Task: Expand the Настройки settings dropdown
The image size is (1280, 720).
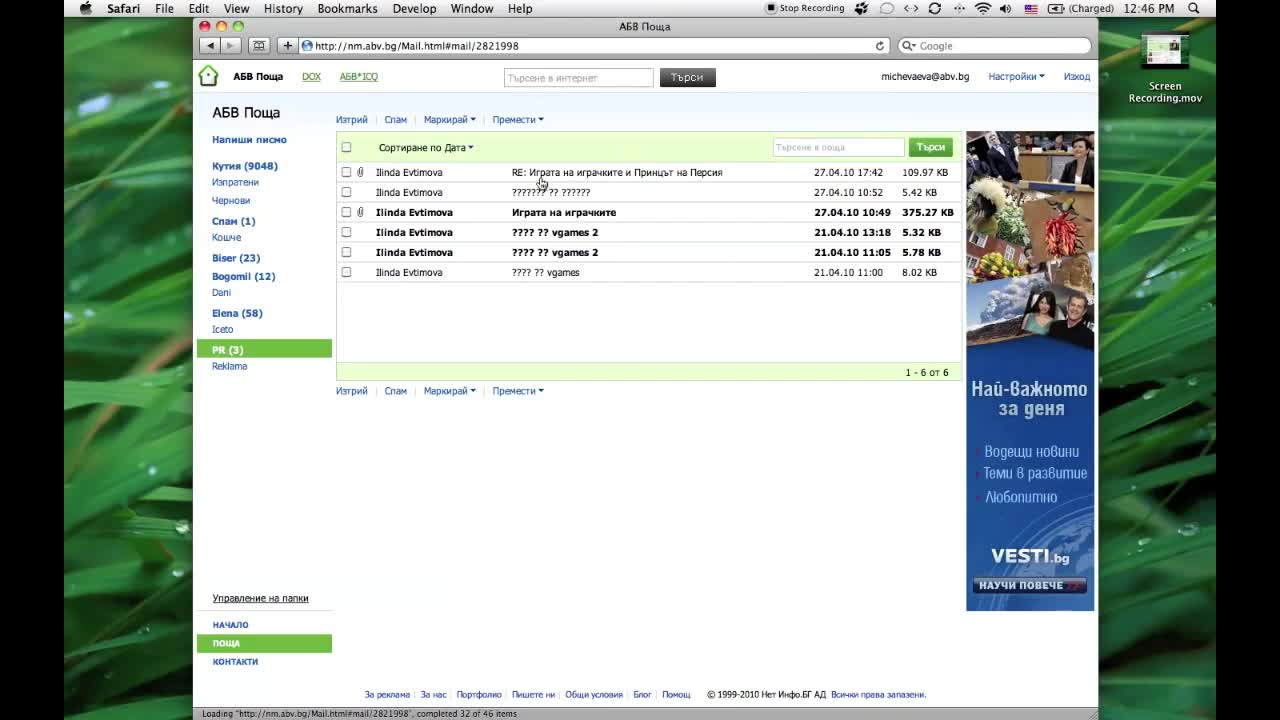Action: tap(1016, 76)
